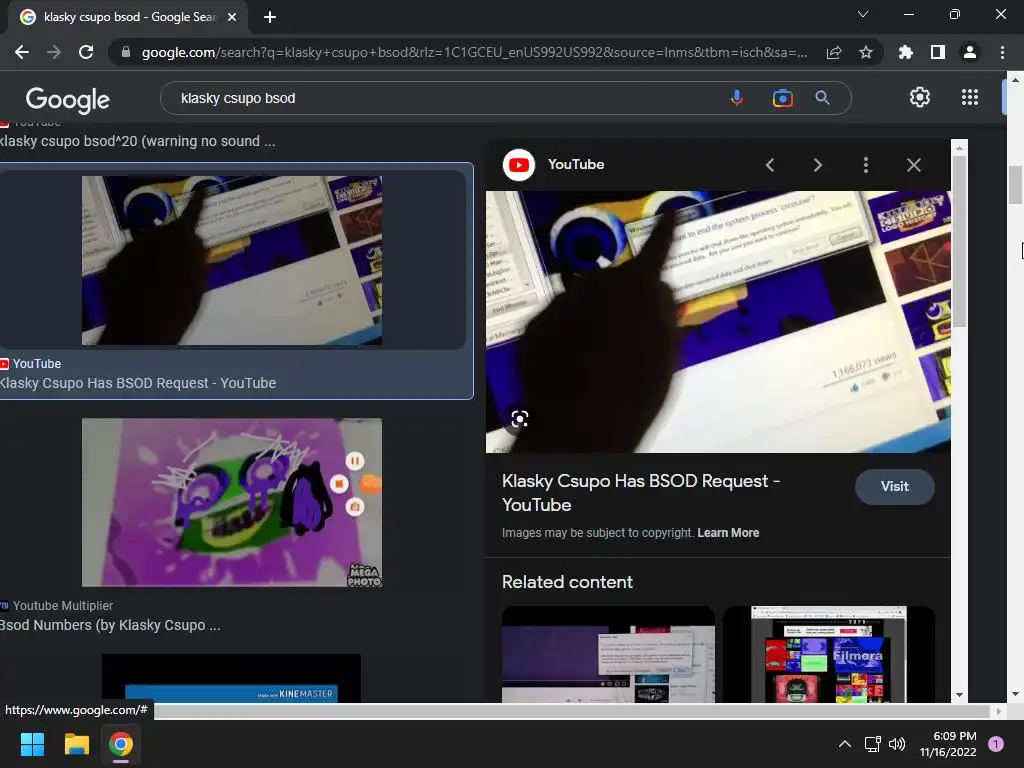Click the YouTube source label in preview
This screenshot has height=768, width=1024.
click(576, 165)
